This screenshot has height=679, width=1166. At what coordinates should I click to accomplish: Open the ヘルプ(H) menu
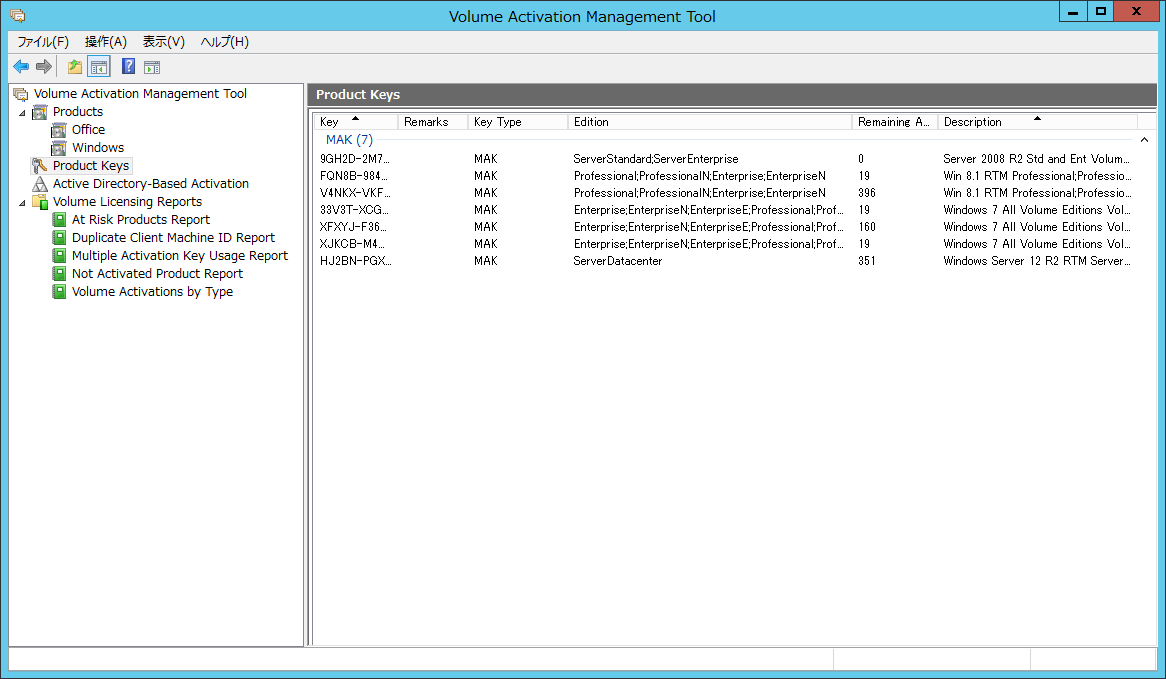[225, 42]
